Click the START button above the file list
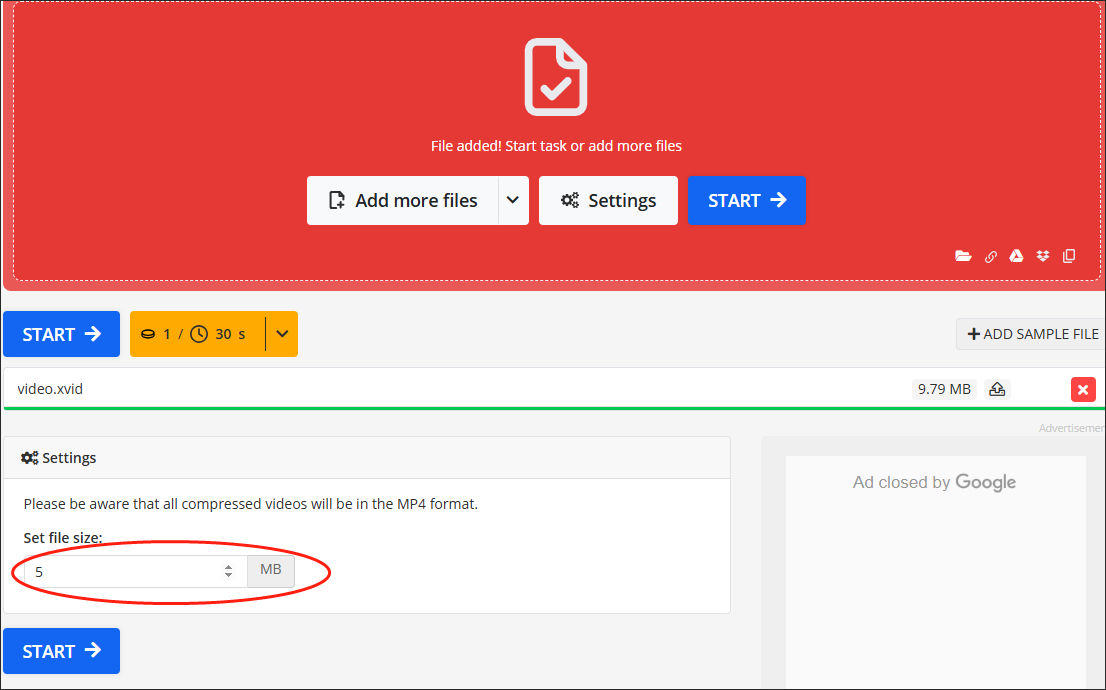 [x=61, y=334]
